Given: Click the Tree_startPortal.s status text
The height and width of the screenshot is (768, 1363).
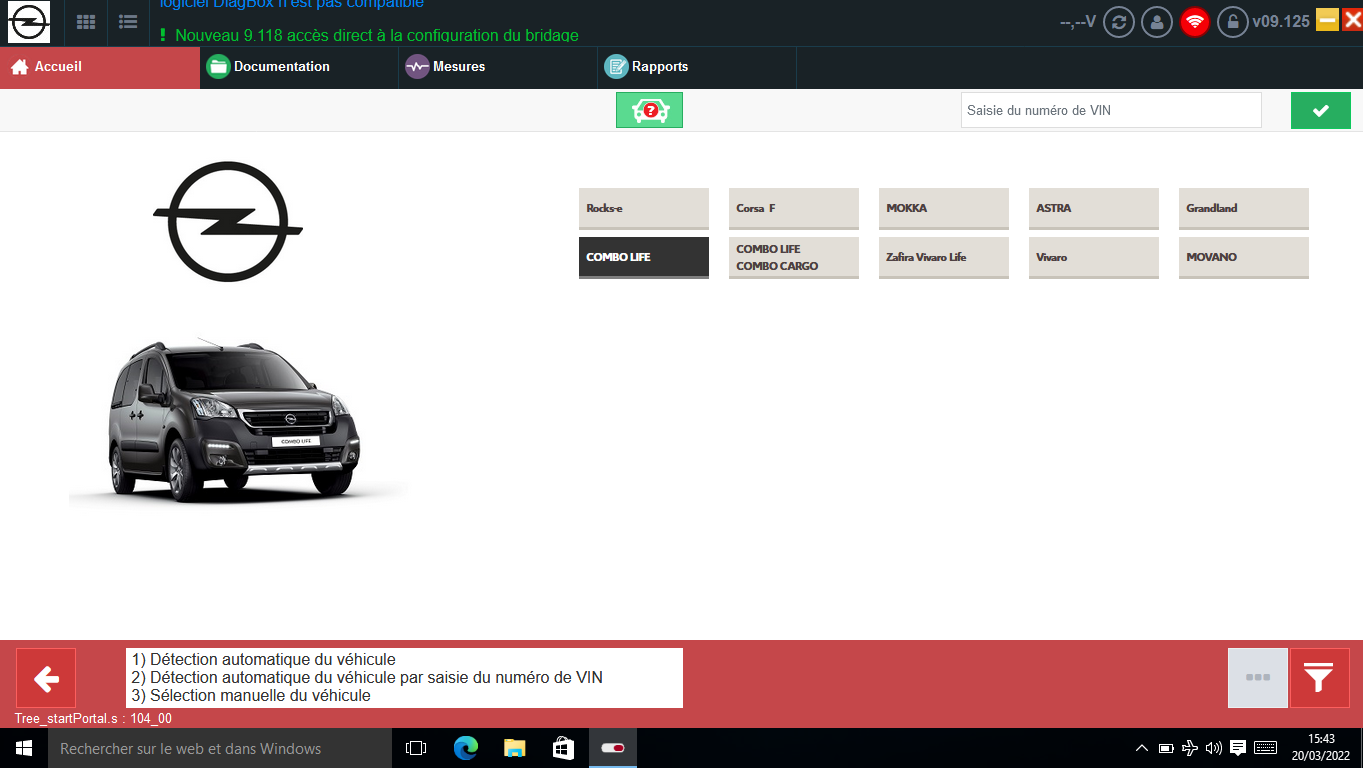Looking at the screenshot, I should tap(93, 719).
